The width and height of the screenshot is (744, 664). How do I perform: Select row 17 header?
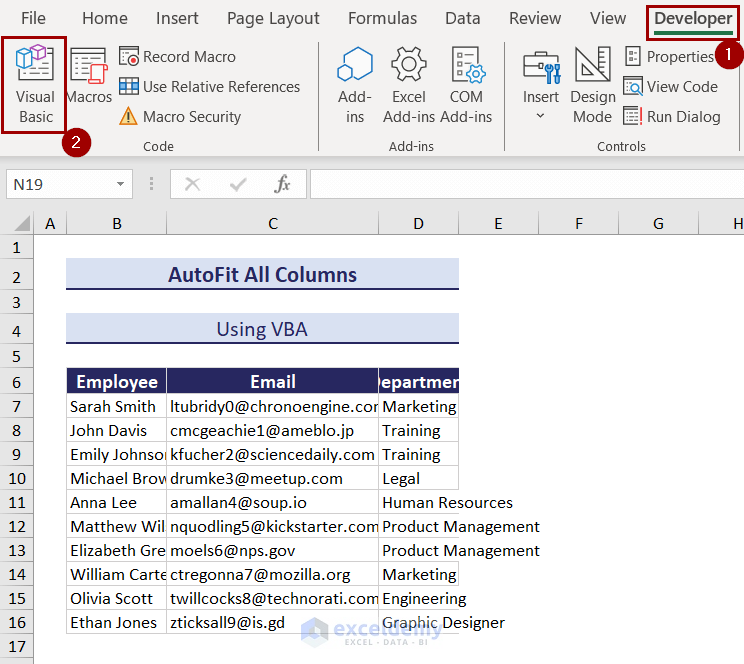coord(17,646)
